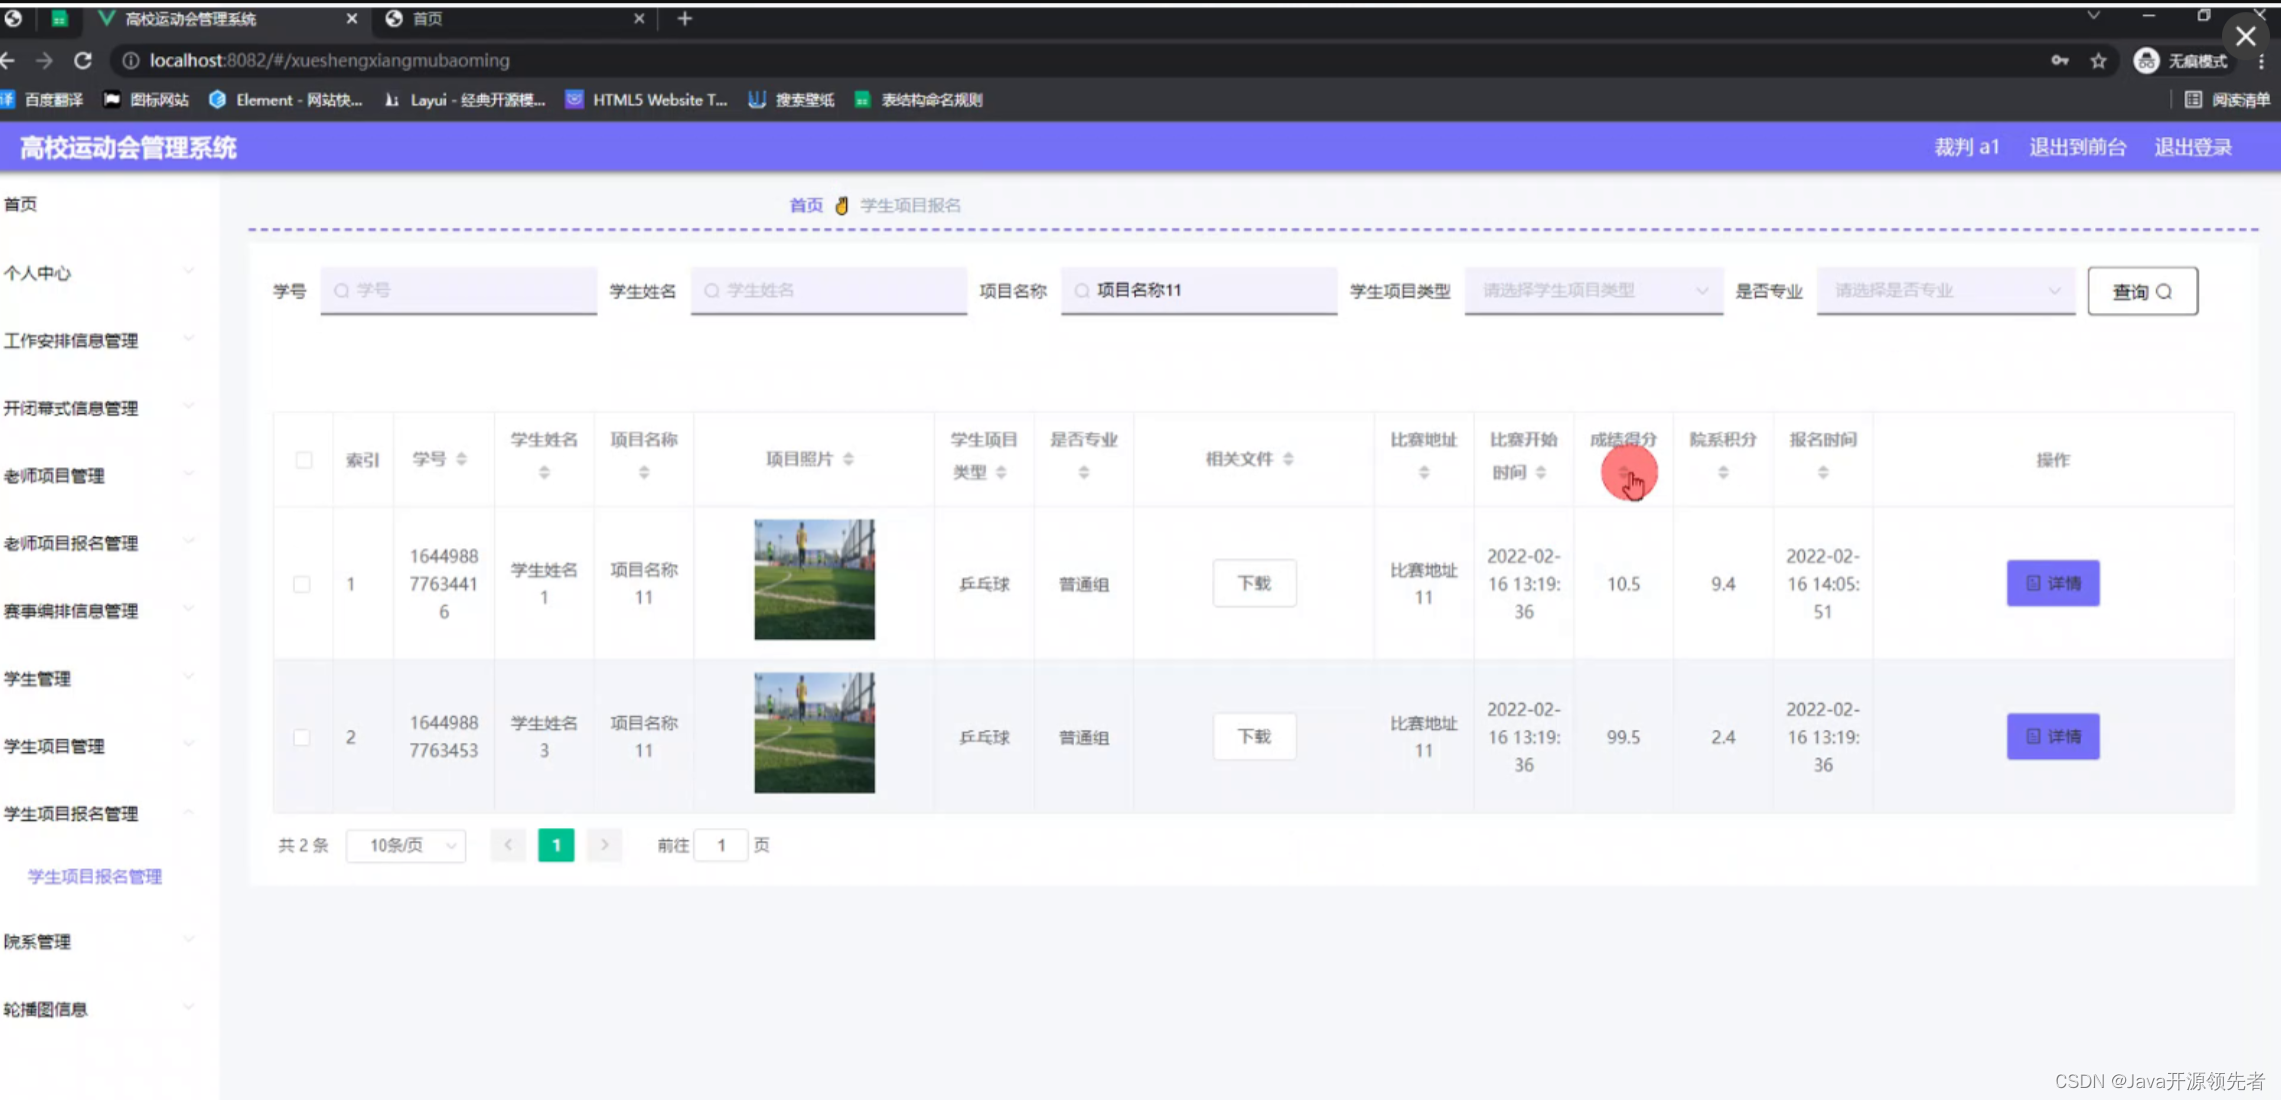This screenshot has height=1100, width=2281.
Task: Click 退出登录 in the top navigation
Action: 2191,147
